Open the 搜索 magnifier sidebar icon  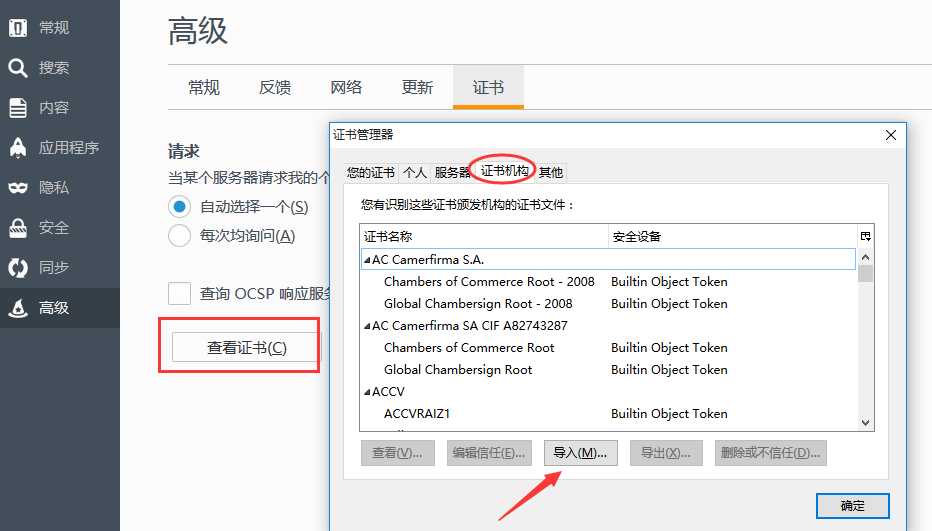(x=18, y=68)
